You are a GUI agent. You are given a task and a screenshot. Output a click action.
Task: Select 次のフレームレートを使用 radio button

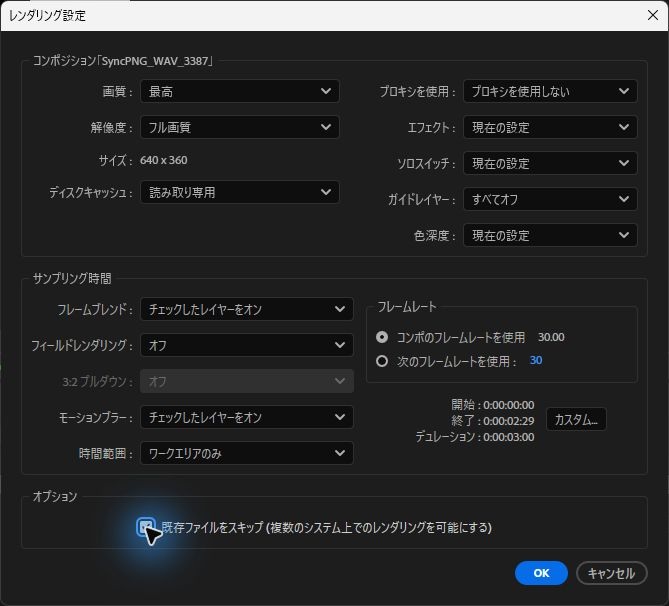click(x=382, y=361)
